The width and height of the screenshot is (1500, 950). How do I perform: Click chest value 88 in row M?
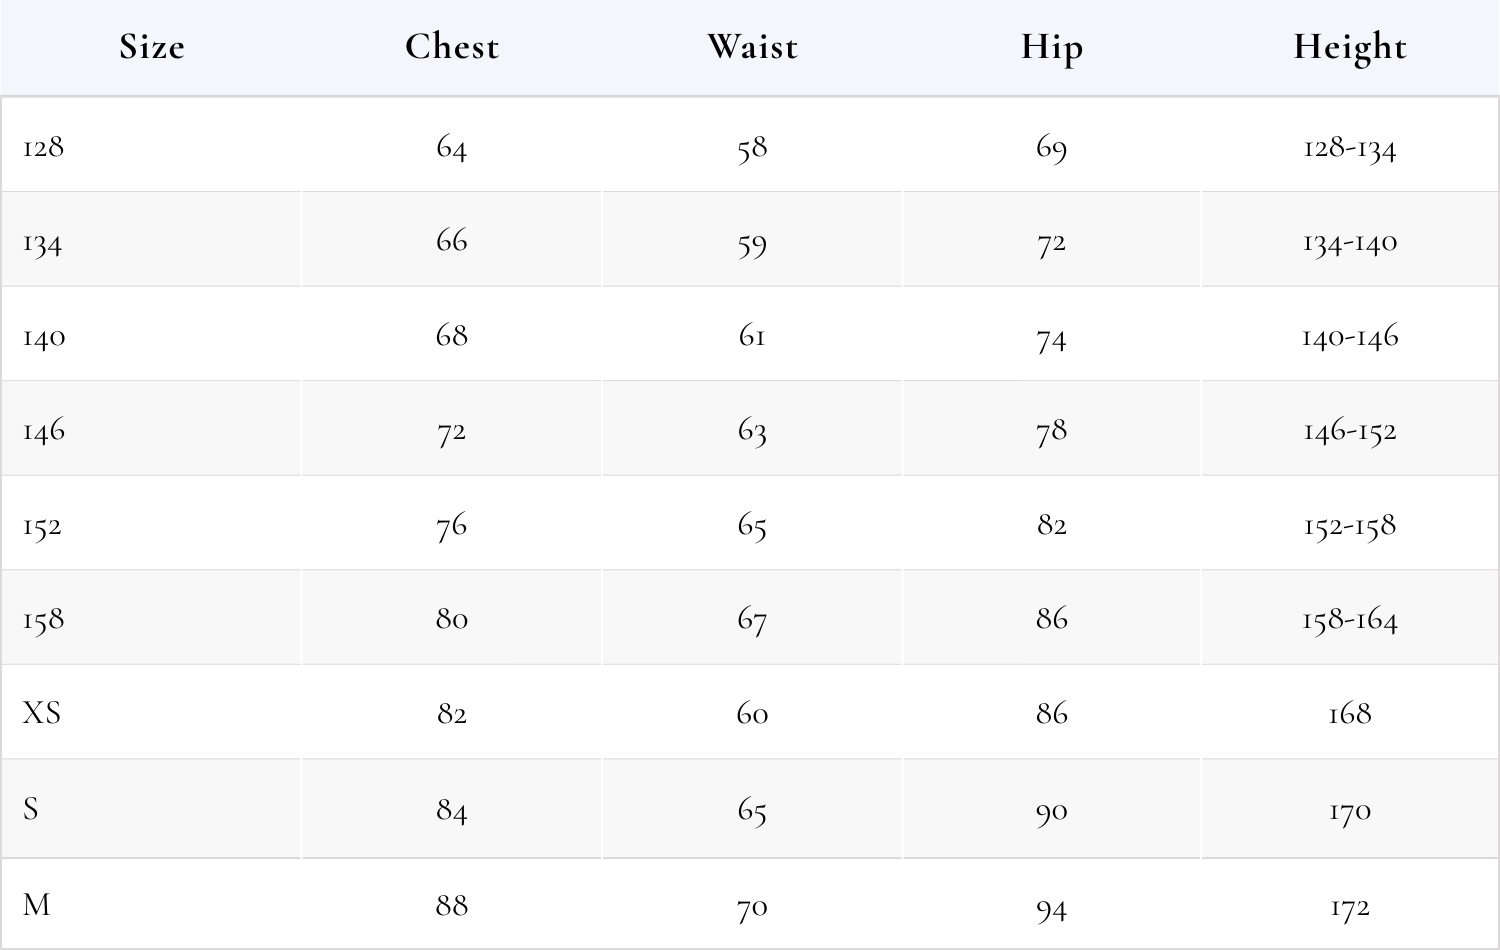coord(451,905)
